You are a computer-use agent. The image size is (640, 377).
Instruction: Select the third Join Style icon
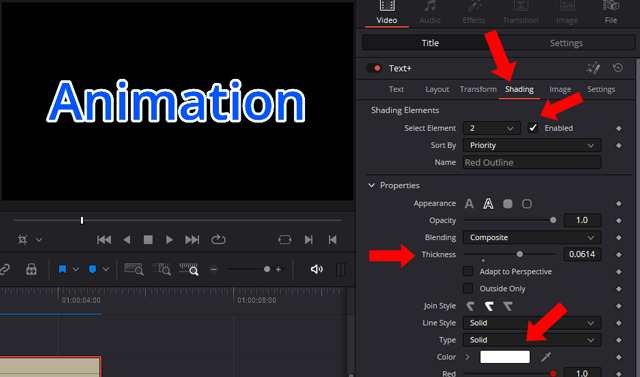tap(508, 306)
